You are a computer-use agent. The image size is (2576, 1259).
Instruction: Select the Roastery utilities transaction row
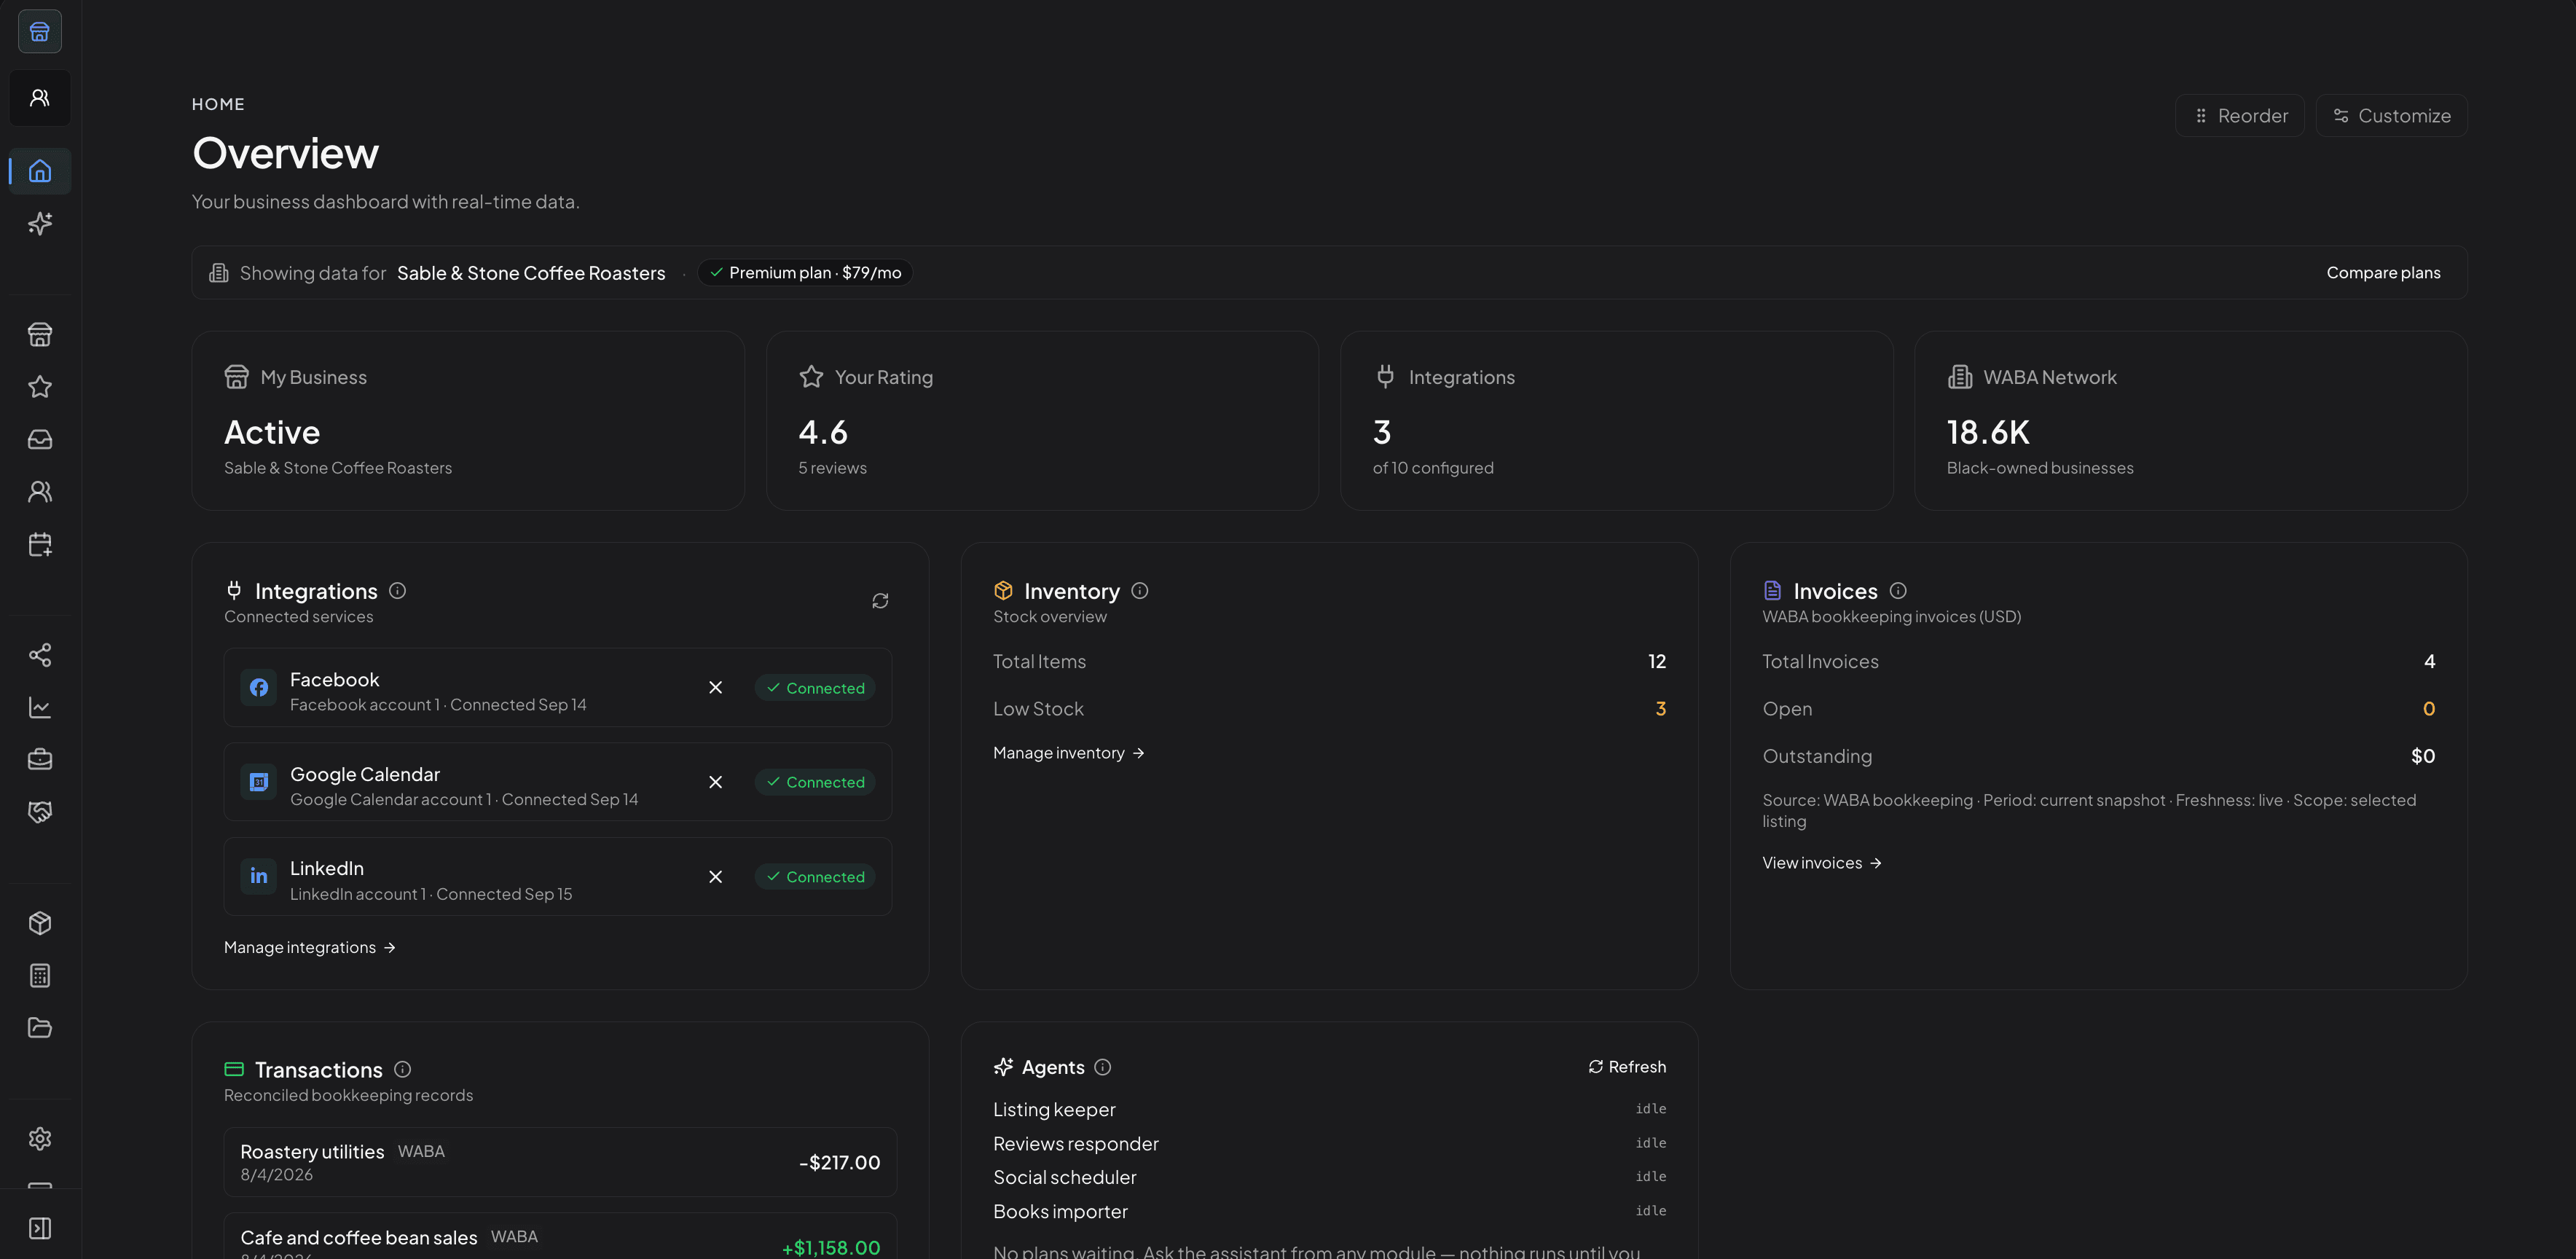pos(560,1162)
